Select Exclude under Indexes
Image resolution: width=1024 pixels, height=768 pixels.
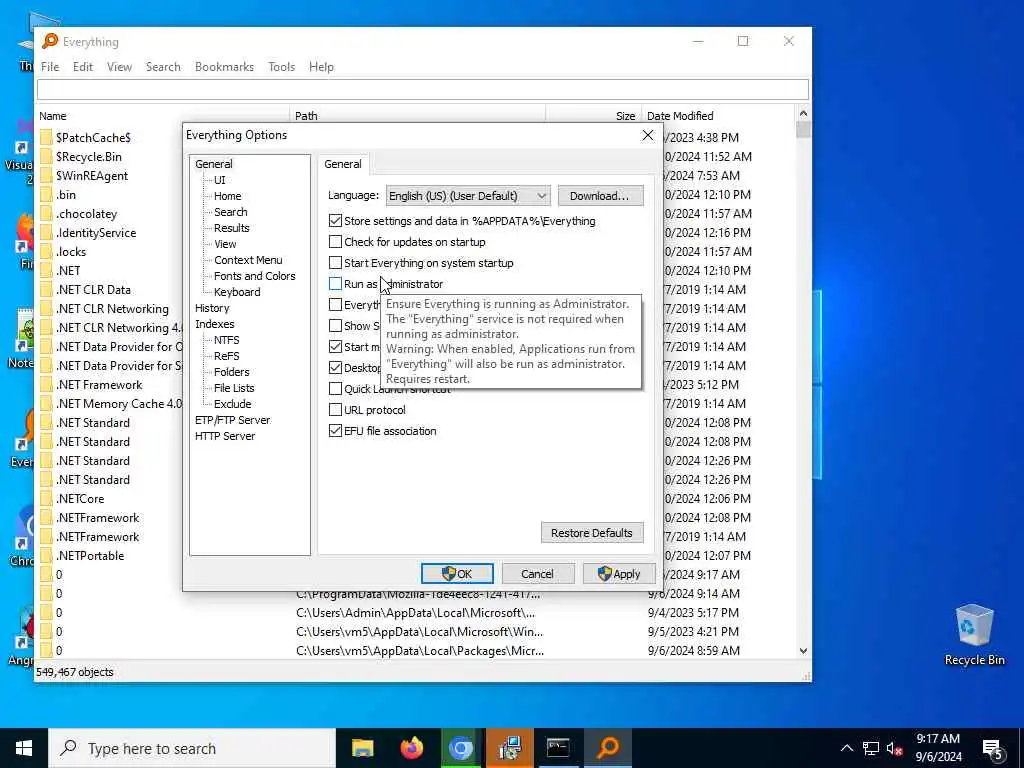[232, 404]
